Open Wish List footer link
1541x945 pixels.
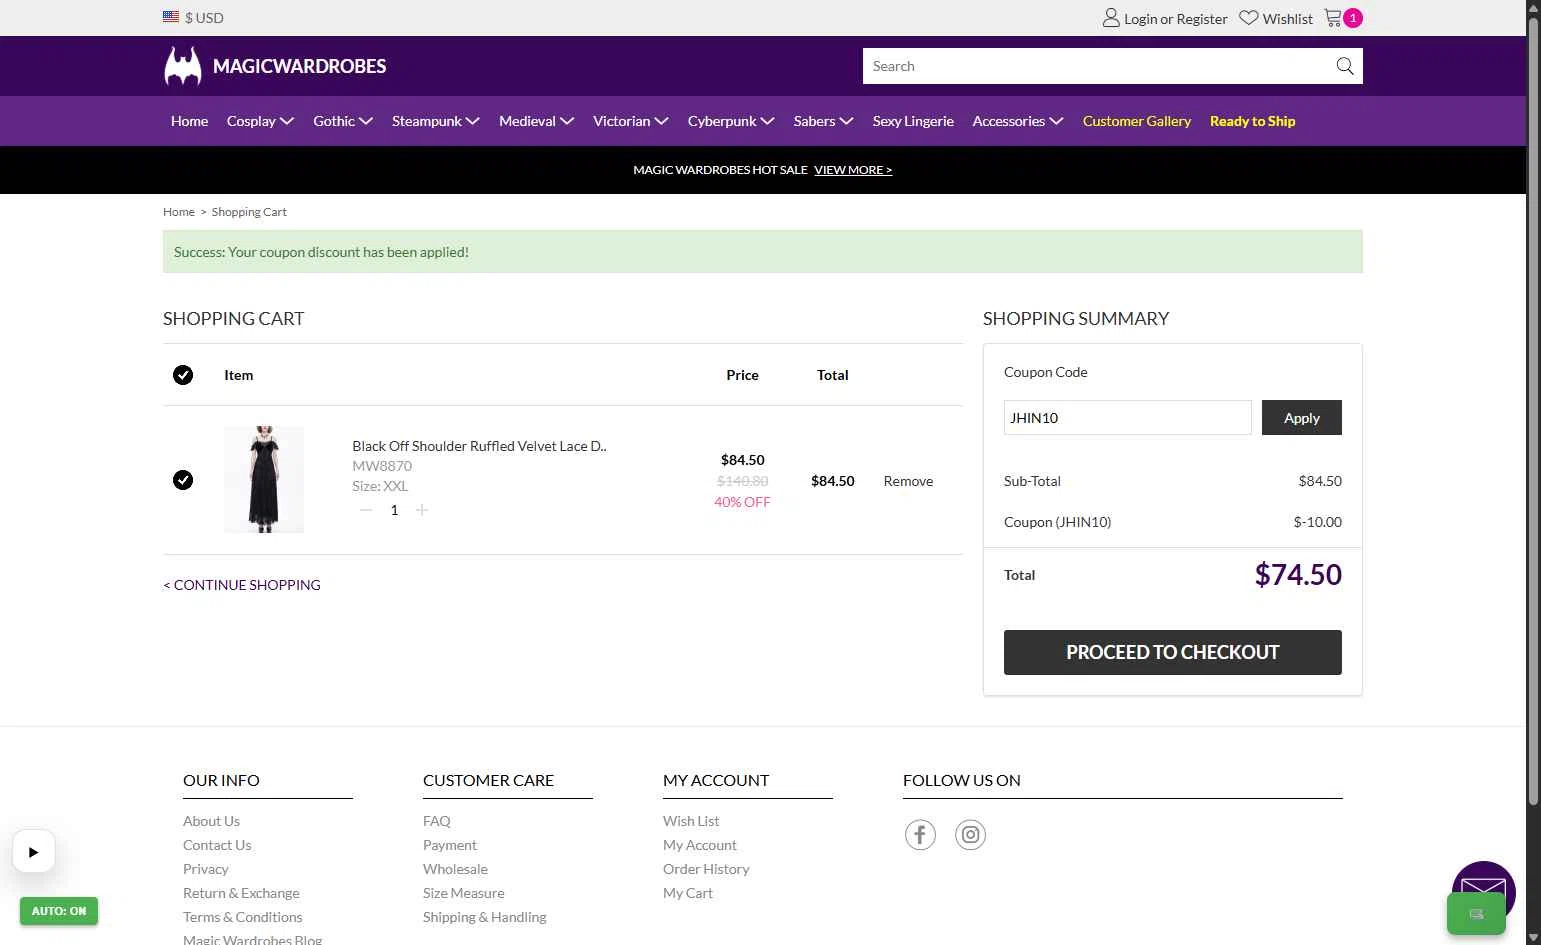click(691, 821)
